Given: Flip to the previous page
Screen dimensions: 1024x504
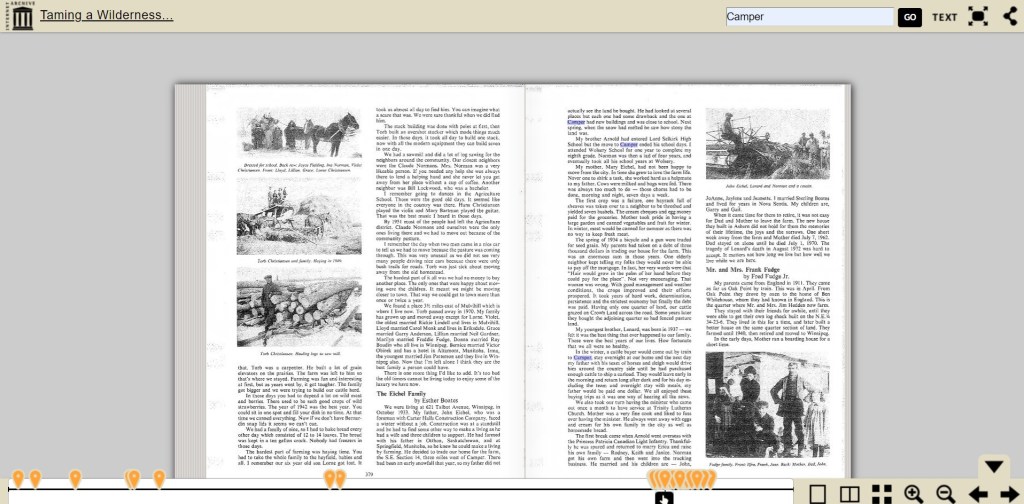Looking at the screenshot, I should (x=977, y=494).
